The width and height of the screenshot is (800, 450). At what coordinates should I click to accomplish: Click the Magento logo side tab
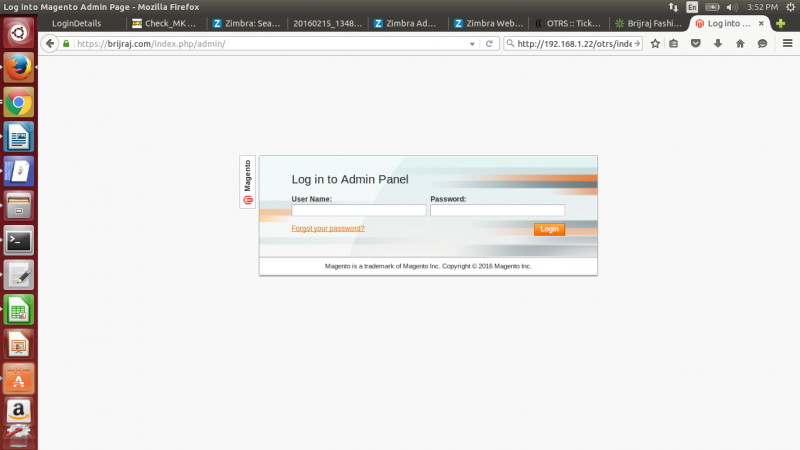[247, 182]
